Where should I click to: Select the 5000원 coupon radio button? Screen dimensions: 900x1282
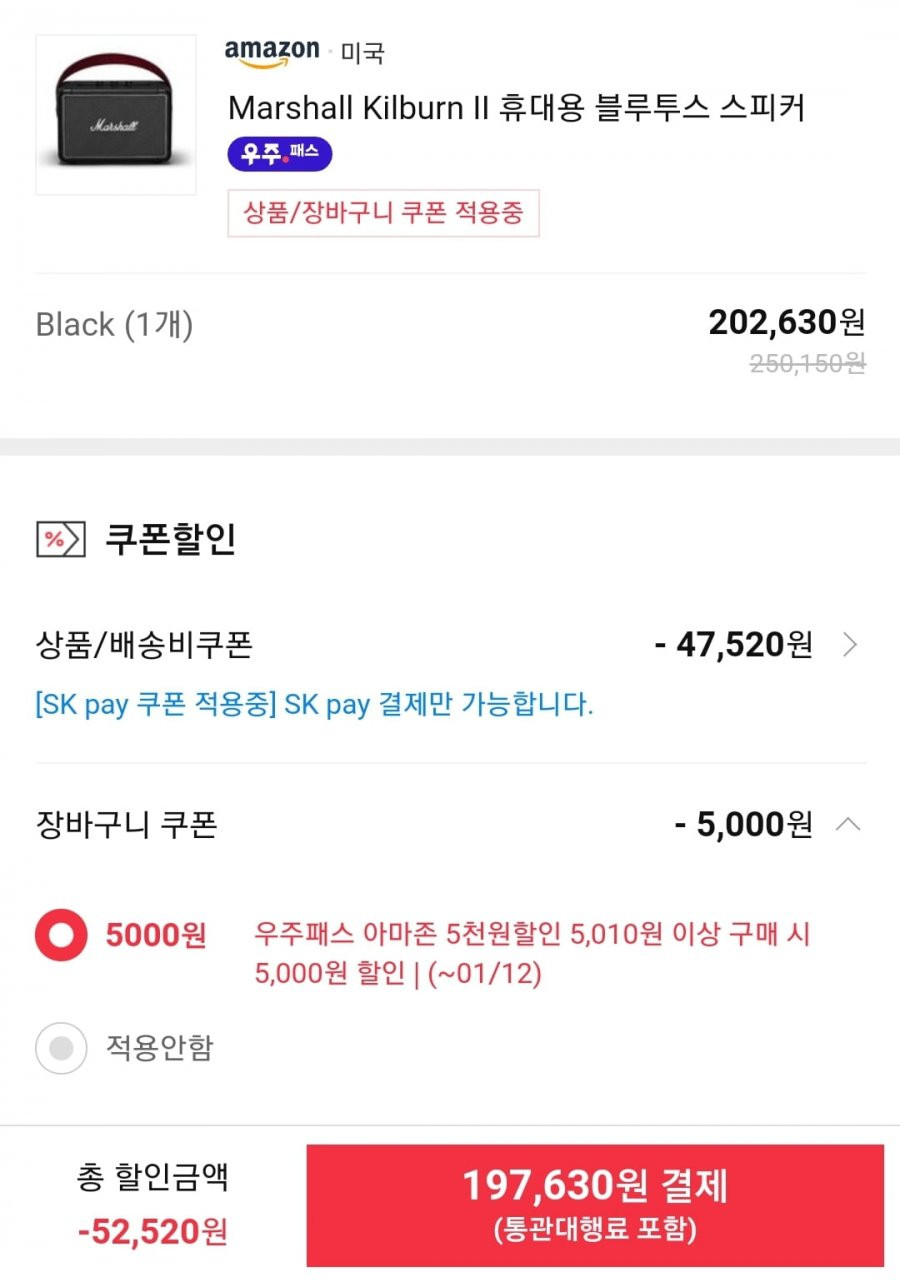[61, 936]
